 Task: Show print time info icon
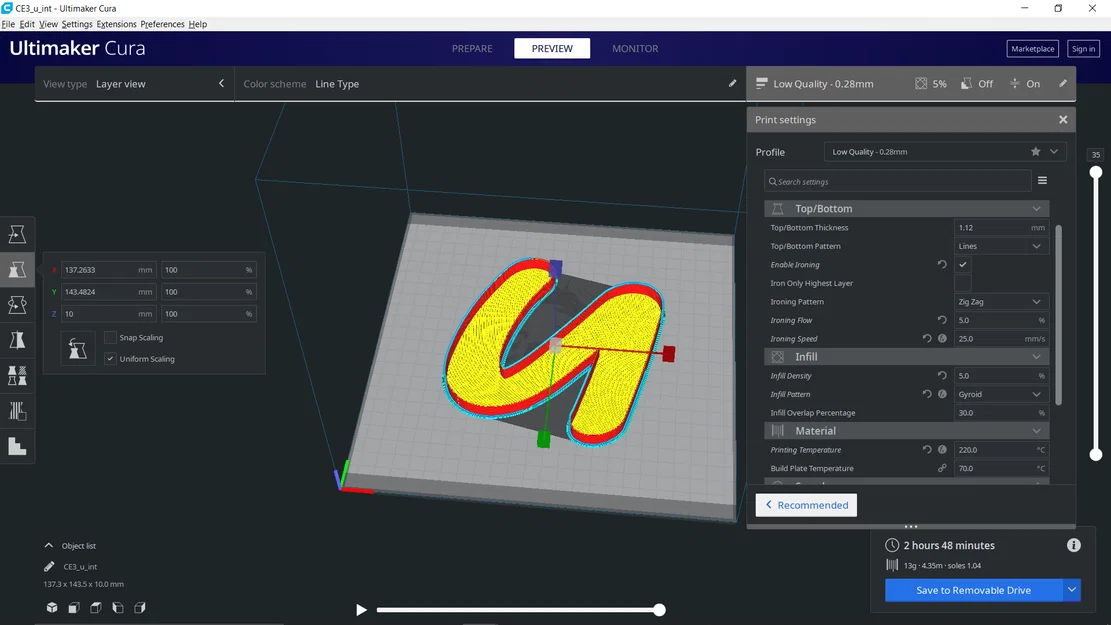tap(1073, 545)
